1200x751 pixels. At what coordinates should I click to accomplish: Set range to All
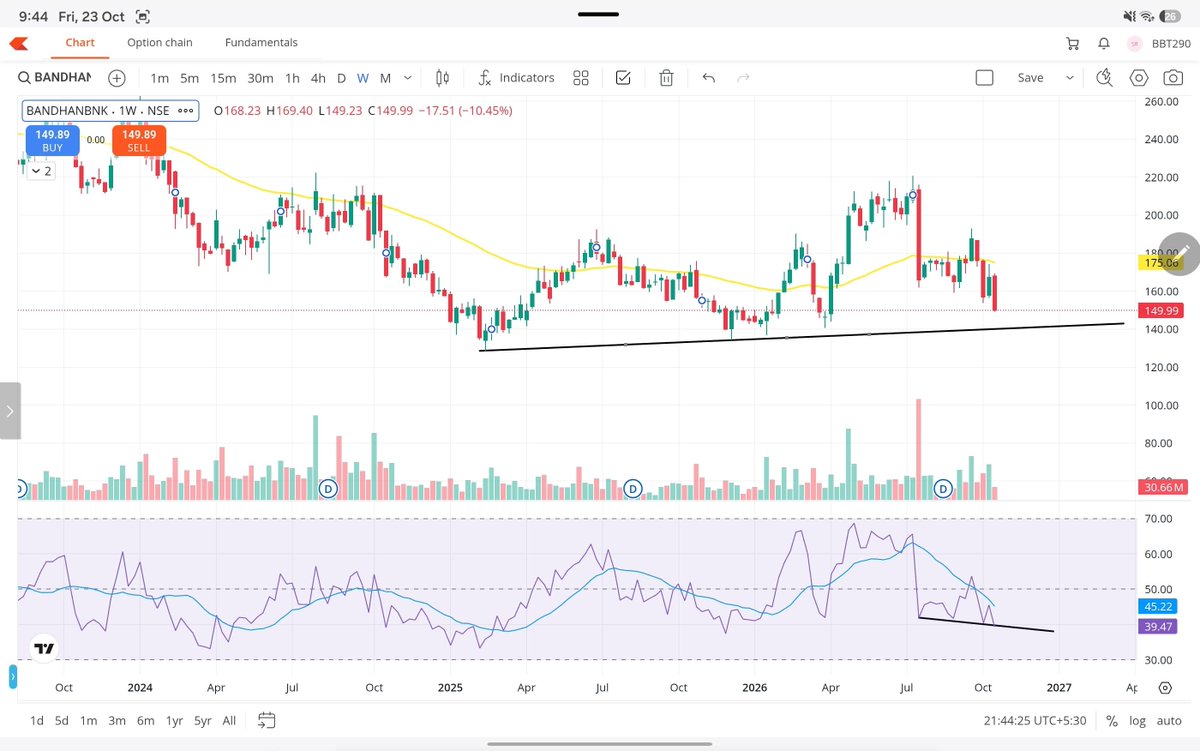point(229,720)
